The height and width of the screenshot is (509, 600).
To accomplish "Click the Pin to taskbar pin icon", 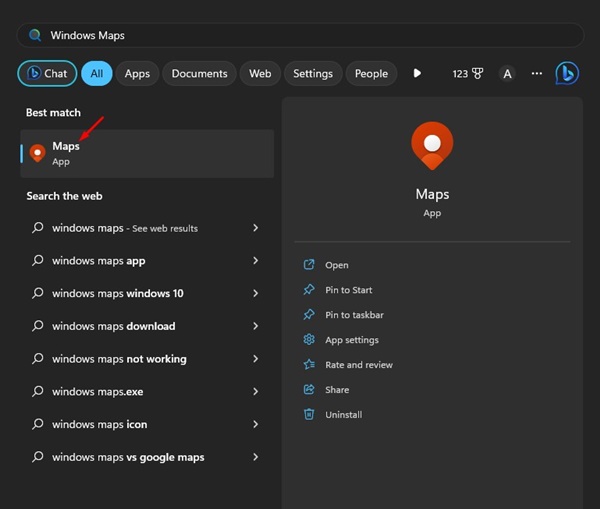I will coord(309,315).
